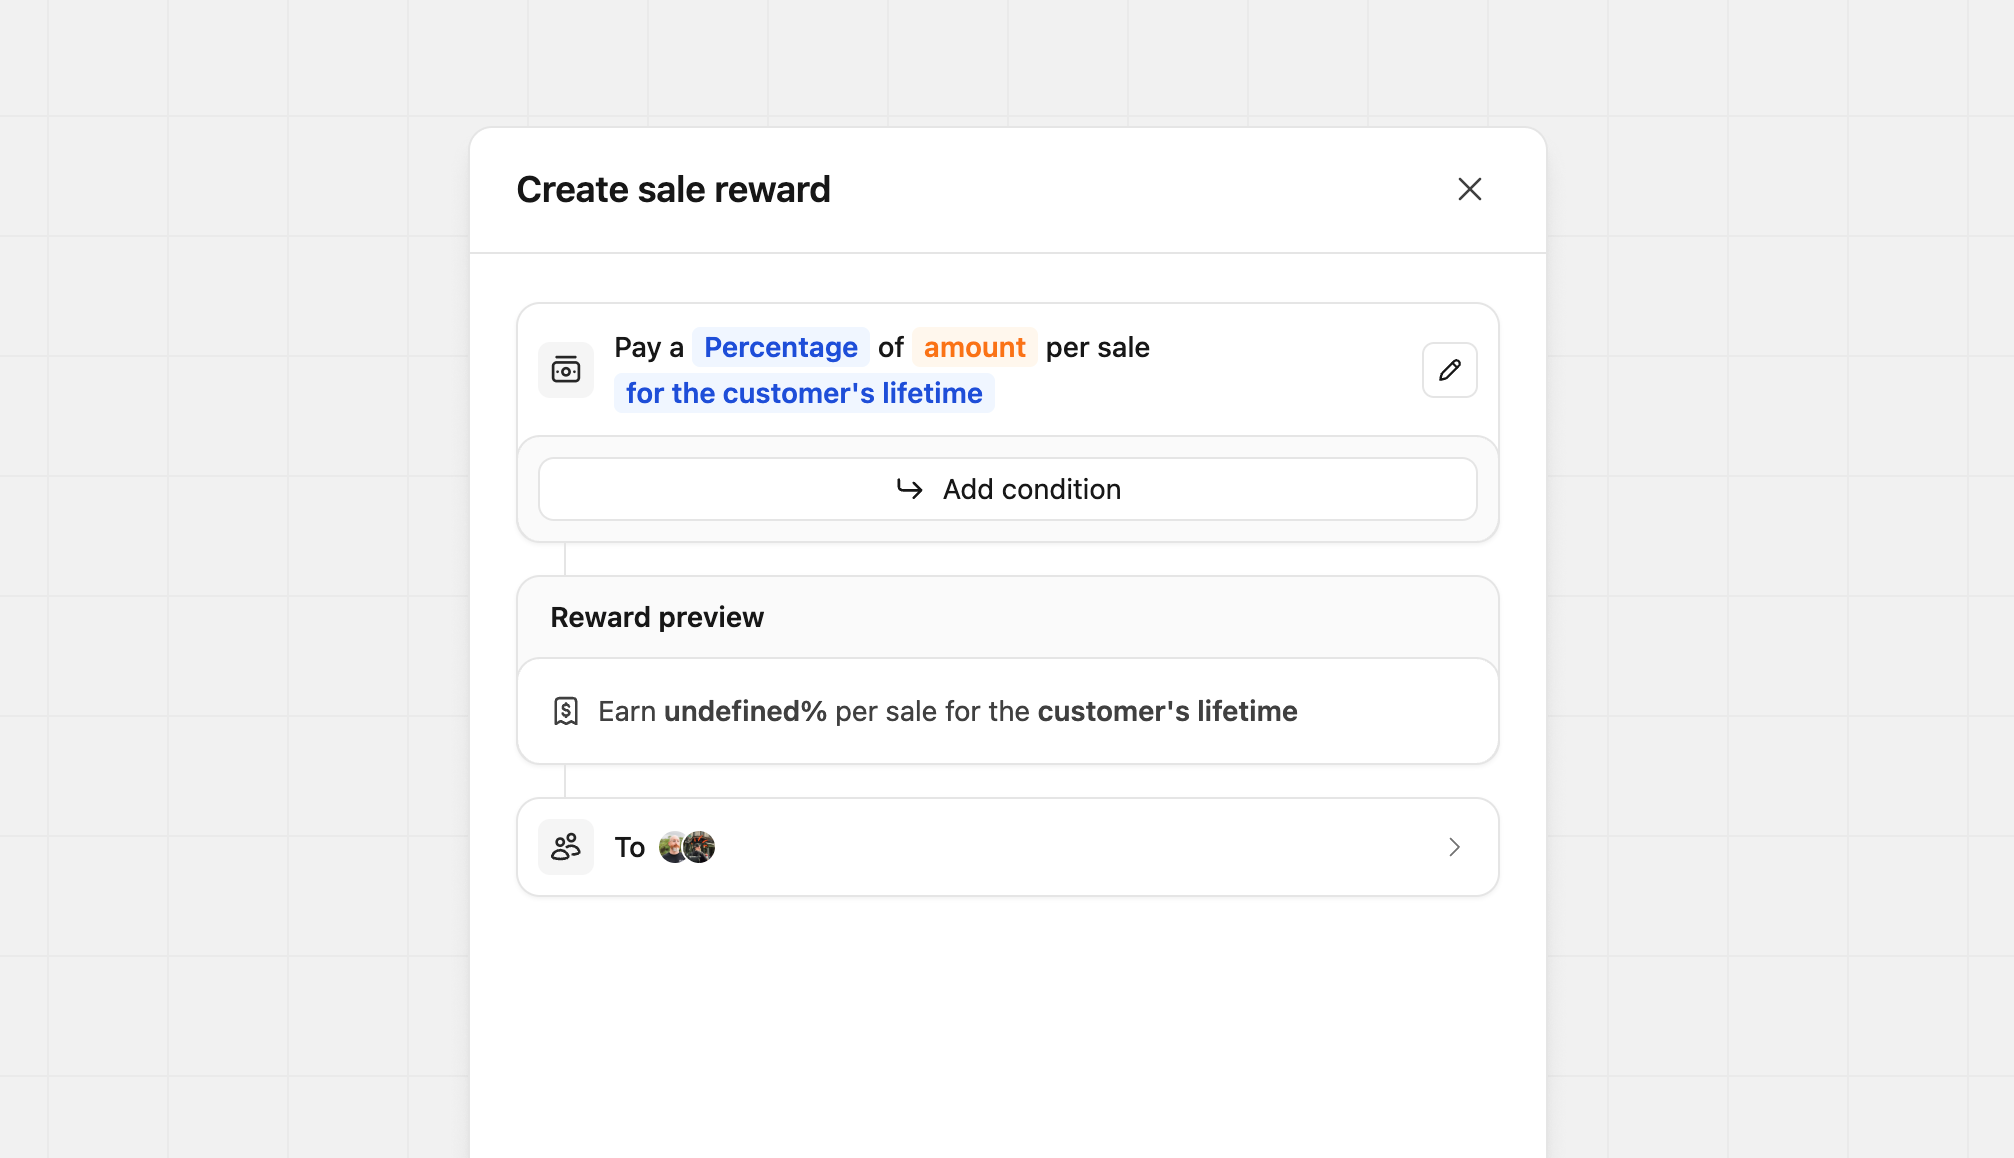2014x1158 pixels.
Task: Change the customer's lifetime duration setting
Action: point(803,392)
